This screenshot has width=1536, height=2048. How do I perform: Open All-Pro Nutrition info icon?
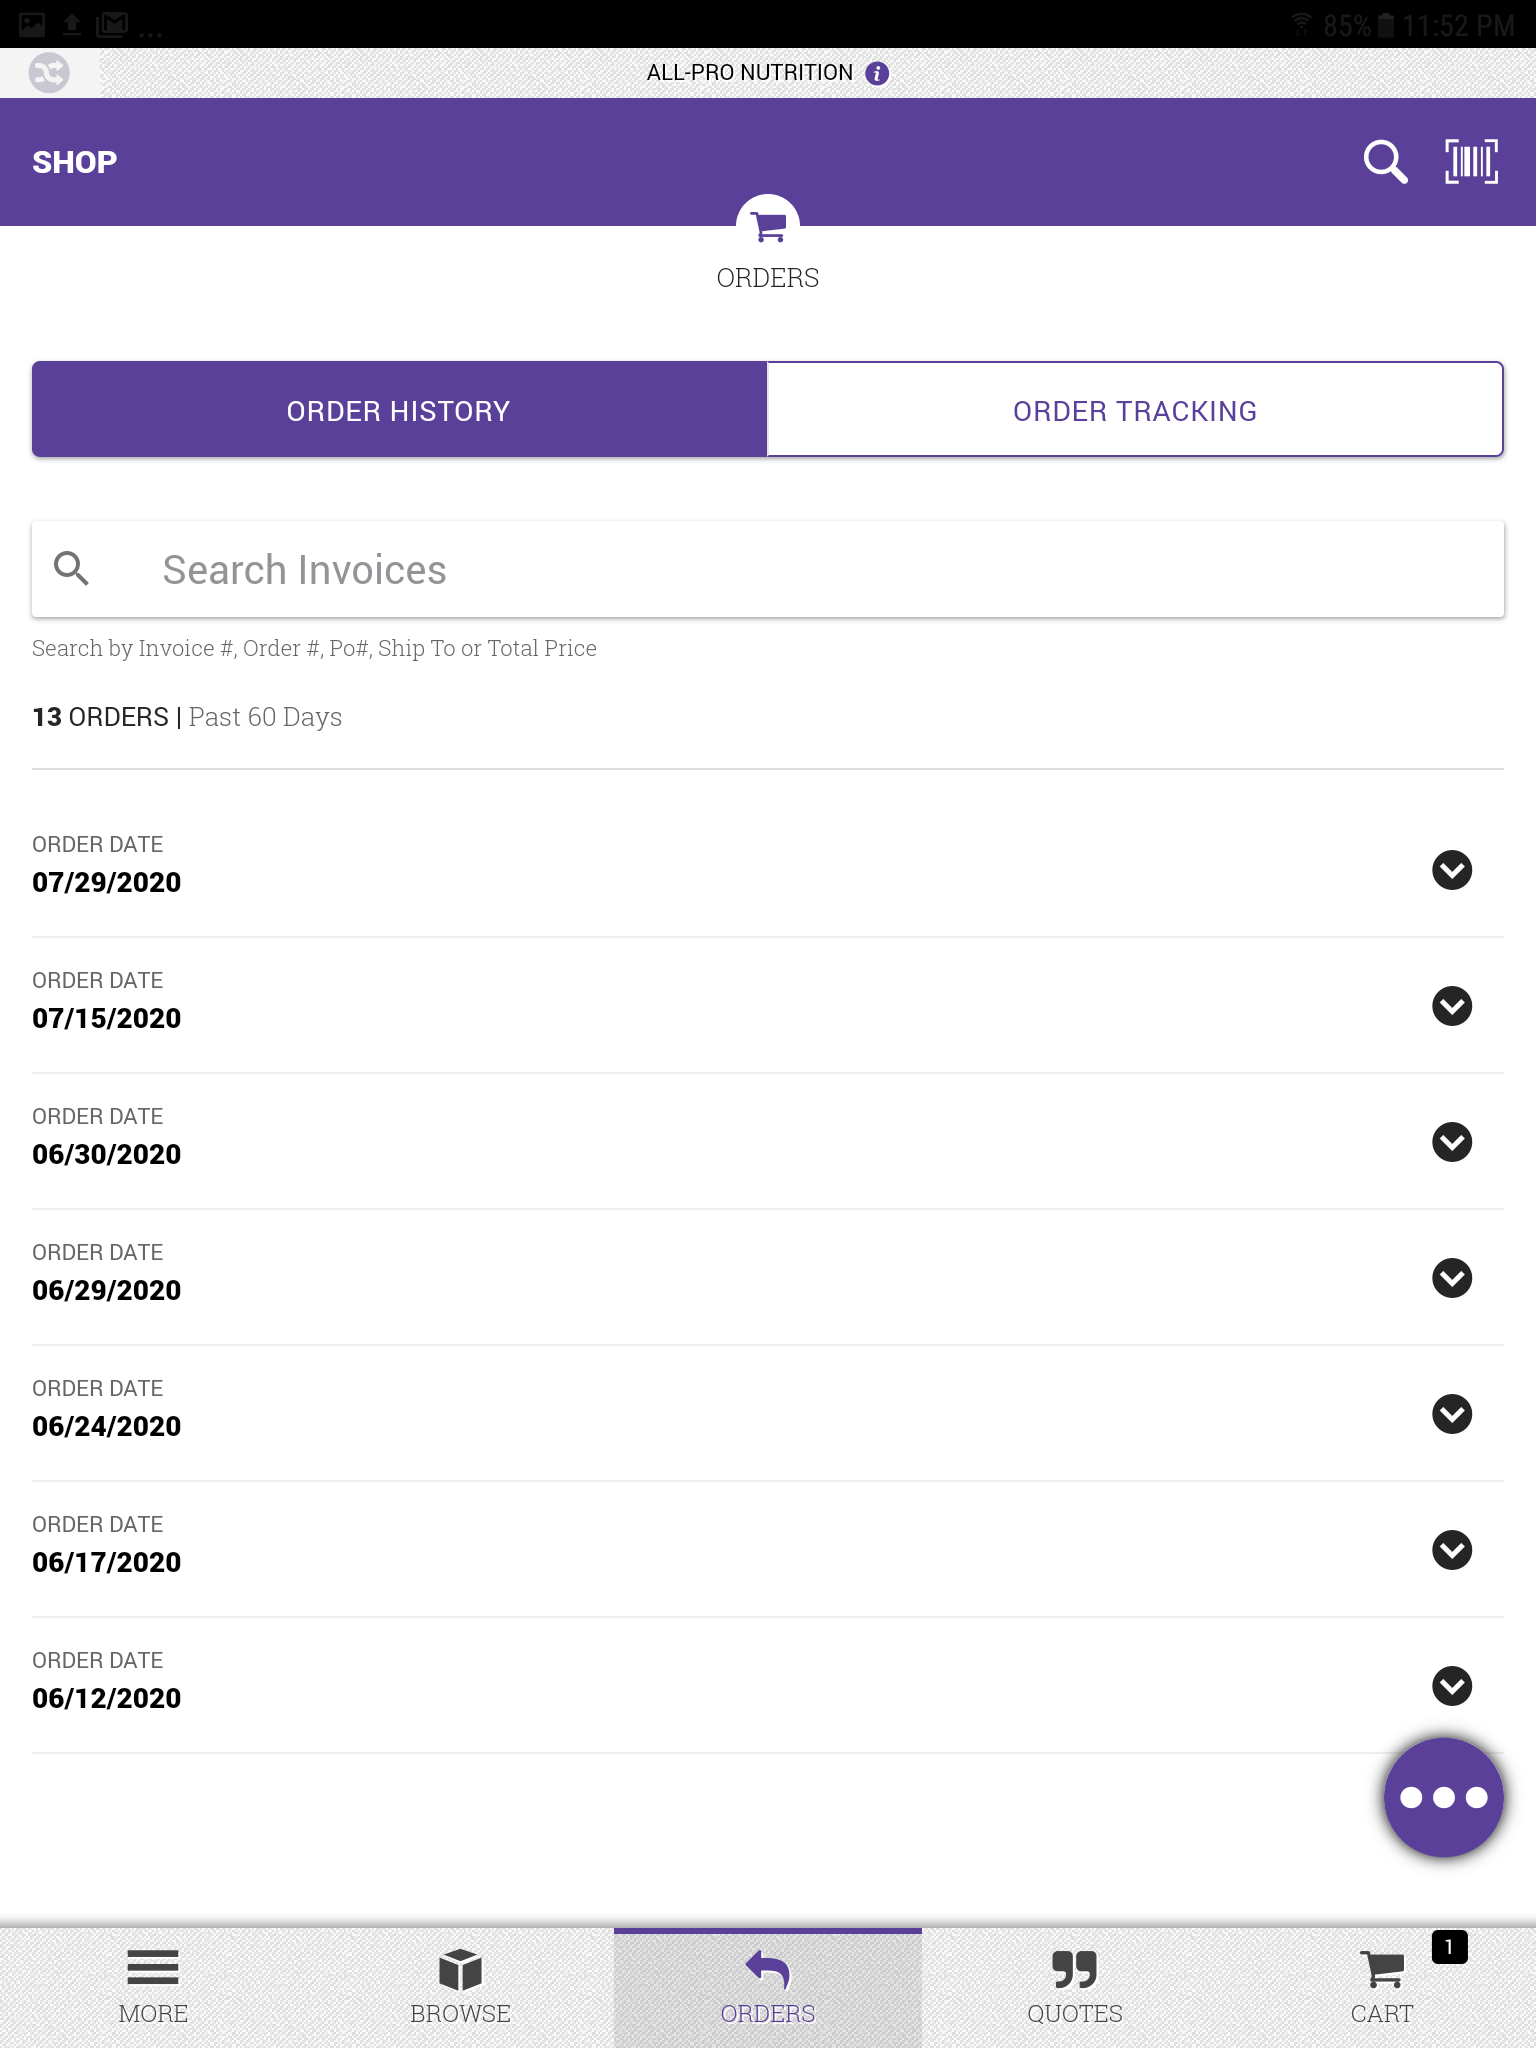(x=877, y=73)
